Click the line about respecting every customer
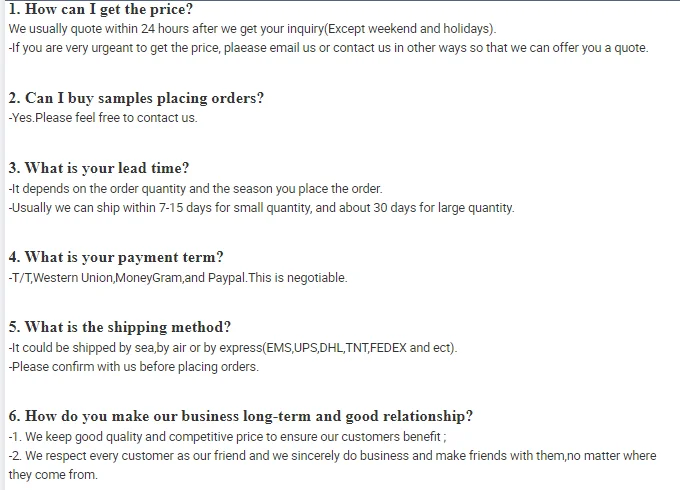The image size is (680, 490). click(332, 456)
